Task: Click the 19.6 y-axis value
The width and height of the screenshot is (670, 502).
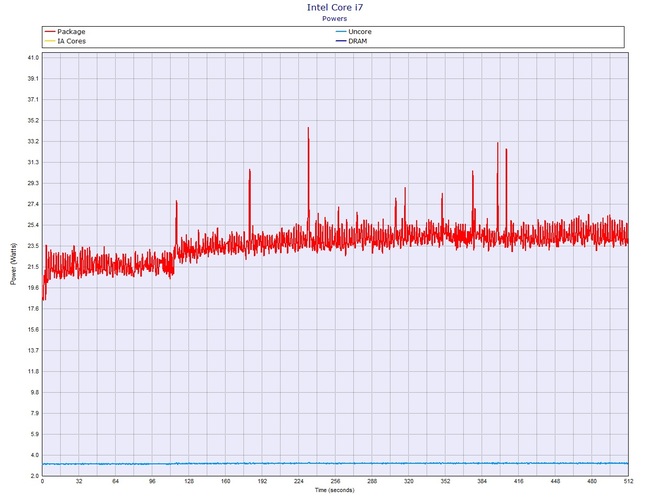Action: pyautogui.click(x=33, y=288)
